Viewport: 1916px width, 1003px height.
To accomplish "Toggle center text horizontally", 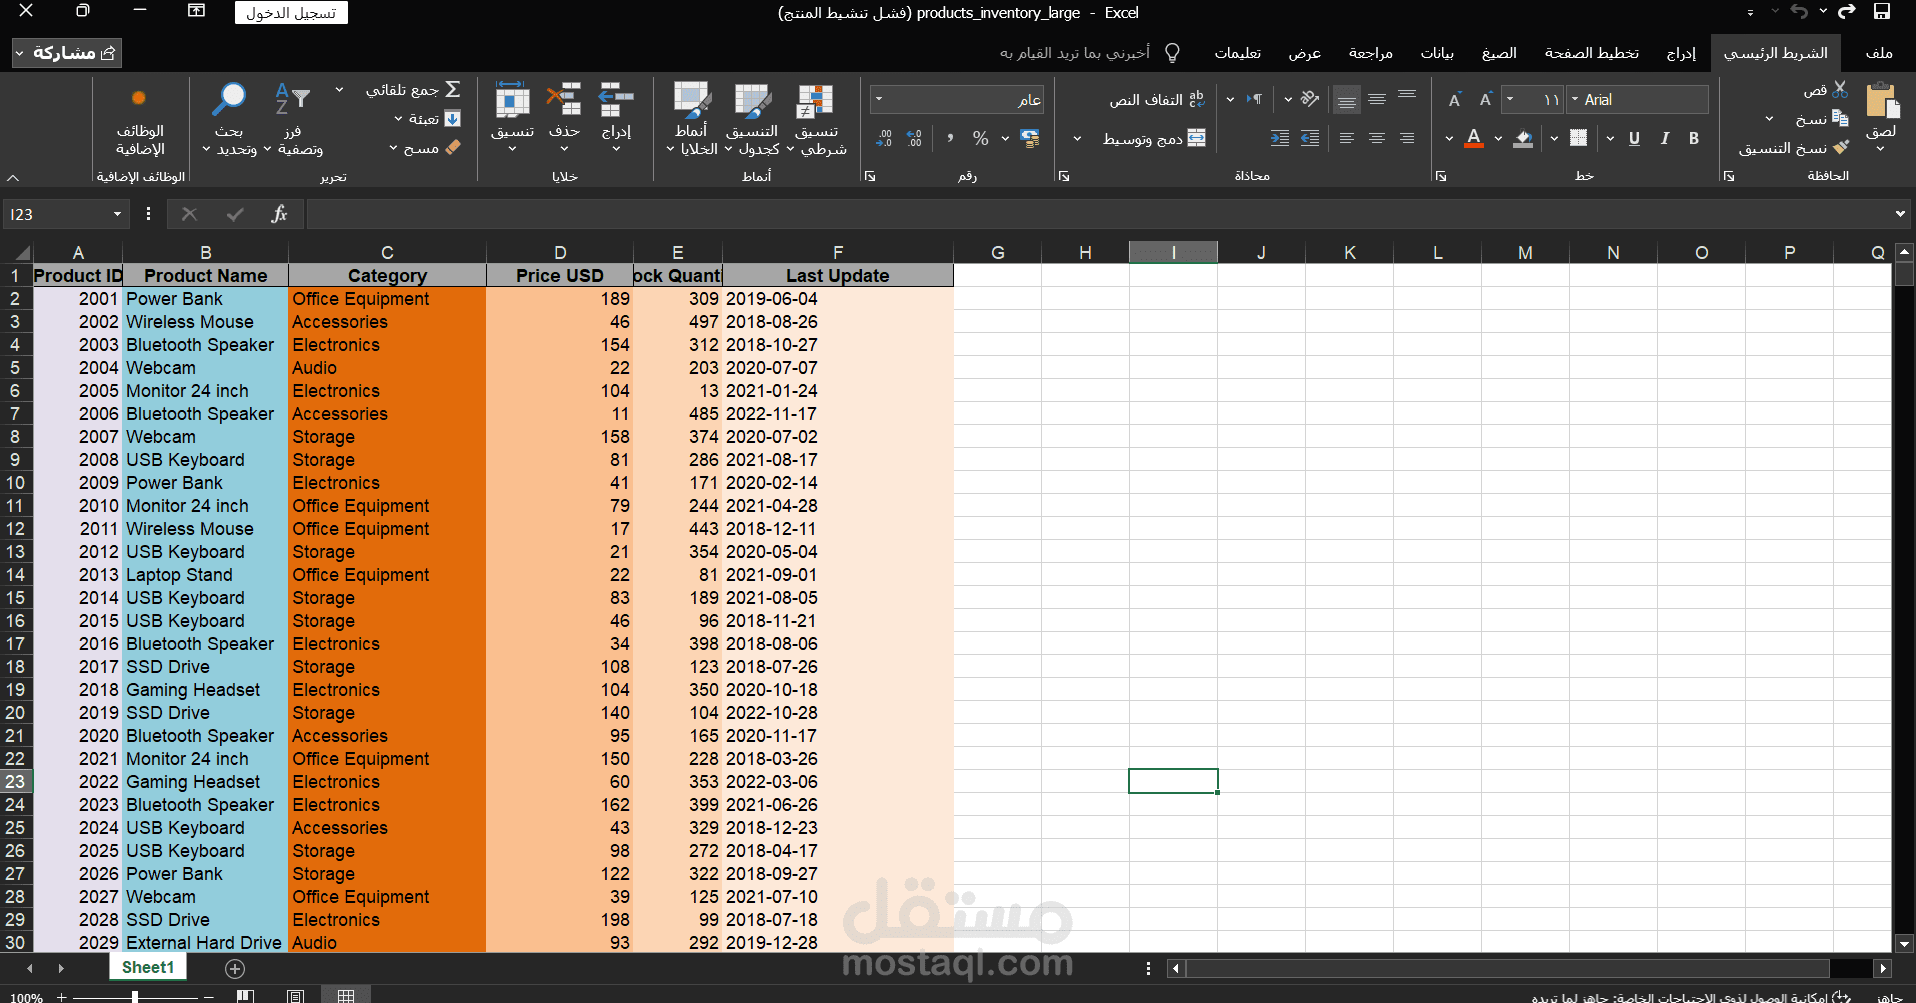I will [x=1377, y=138].
